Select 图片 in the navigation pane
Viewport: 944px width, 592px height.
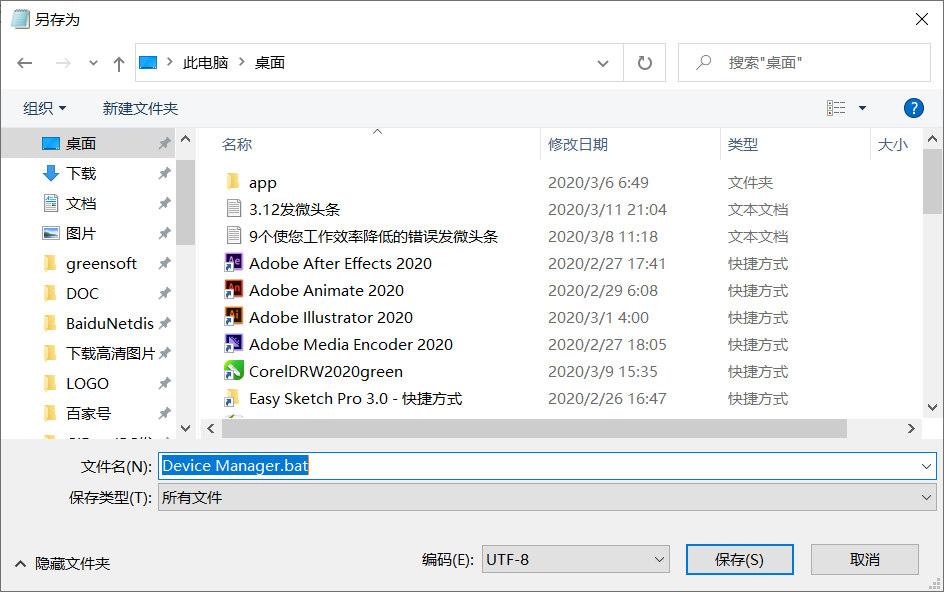[x=81, y=234]
